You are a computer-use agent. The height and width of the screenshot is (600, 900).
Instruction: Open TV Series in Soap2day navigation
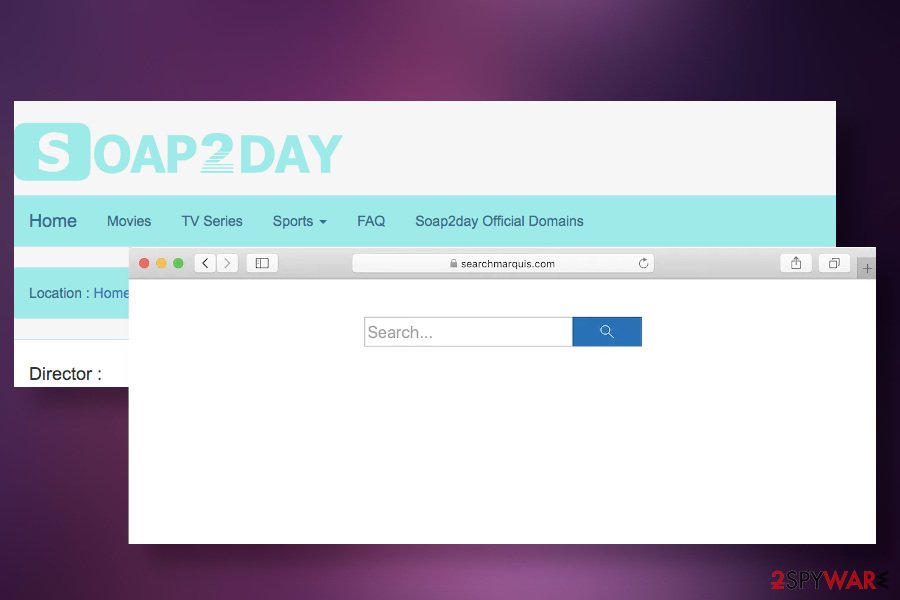[212, 221]
